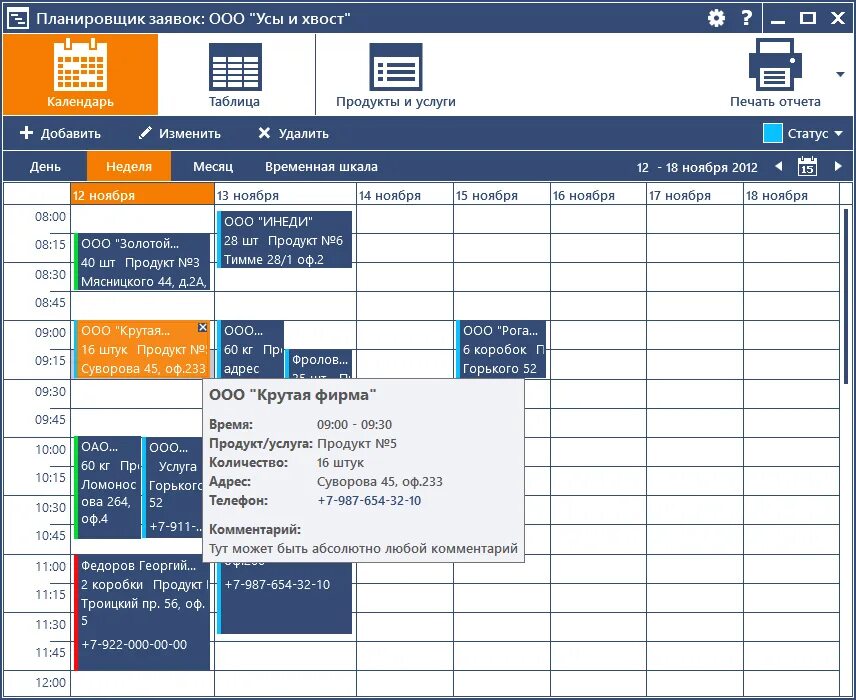
Task: Click the Печать отчета printer icon
Action: 775,64
